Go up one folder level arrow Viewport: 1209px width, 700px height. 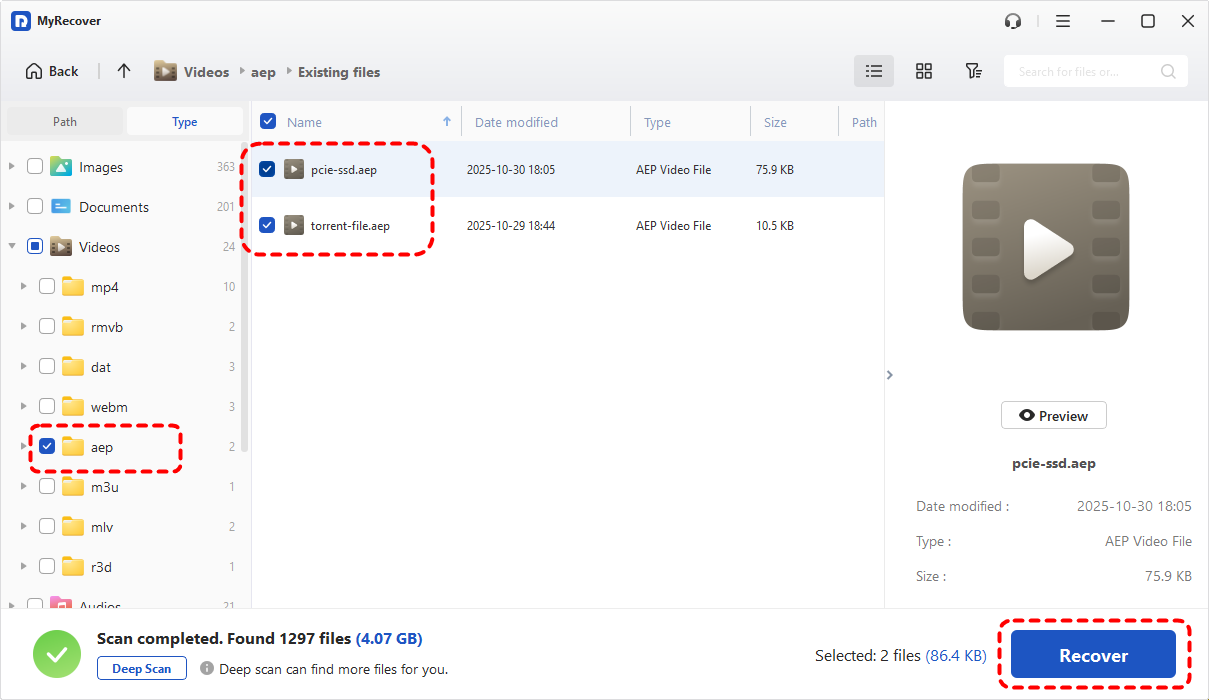pyautogui.click(x=124, y=71)
